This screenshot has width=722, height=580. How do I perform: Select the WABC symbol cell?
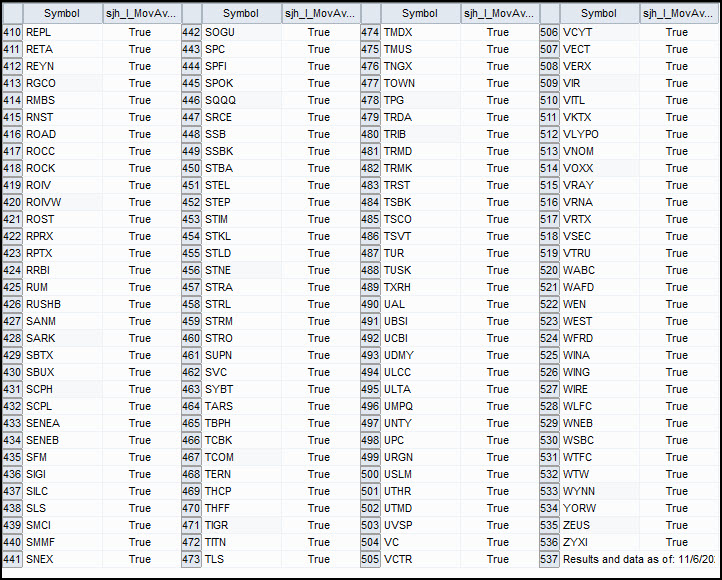click(600, 270)
